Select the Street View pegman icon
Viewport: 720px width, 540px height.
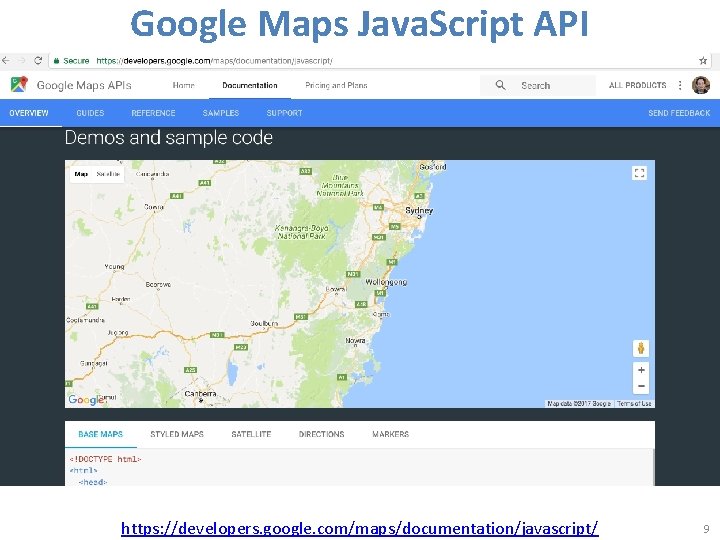pyautogui.click(x=641, y=348)
